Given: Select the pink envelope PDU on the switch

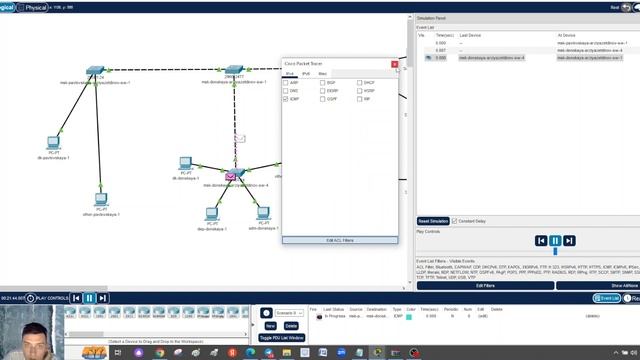Looking at the screenshot, I should (x=231, y=177).
